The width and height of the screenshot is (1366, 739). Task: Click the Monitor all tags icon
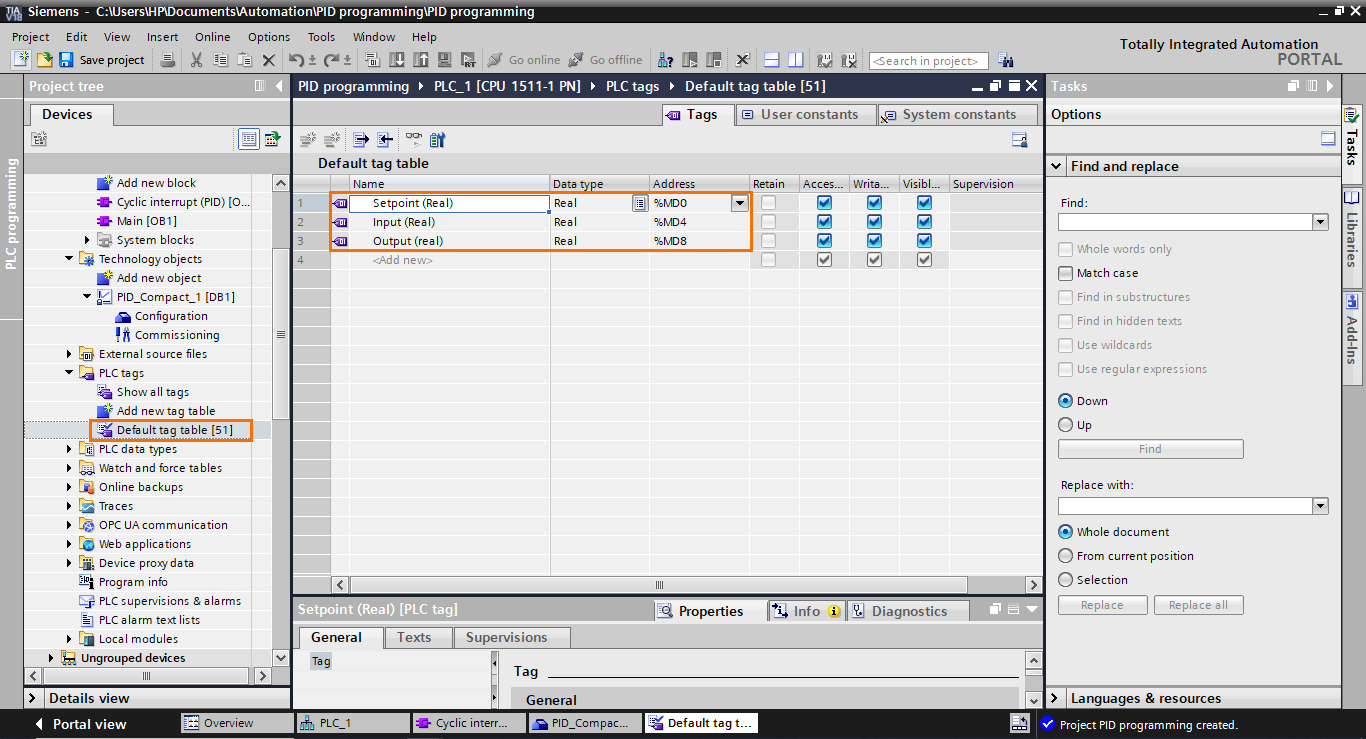point(412,139)
